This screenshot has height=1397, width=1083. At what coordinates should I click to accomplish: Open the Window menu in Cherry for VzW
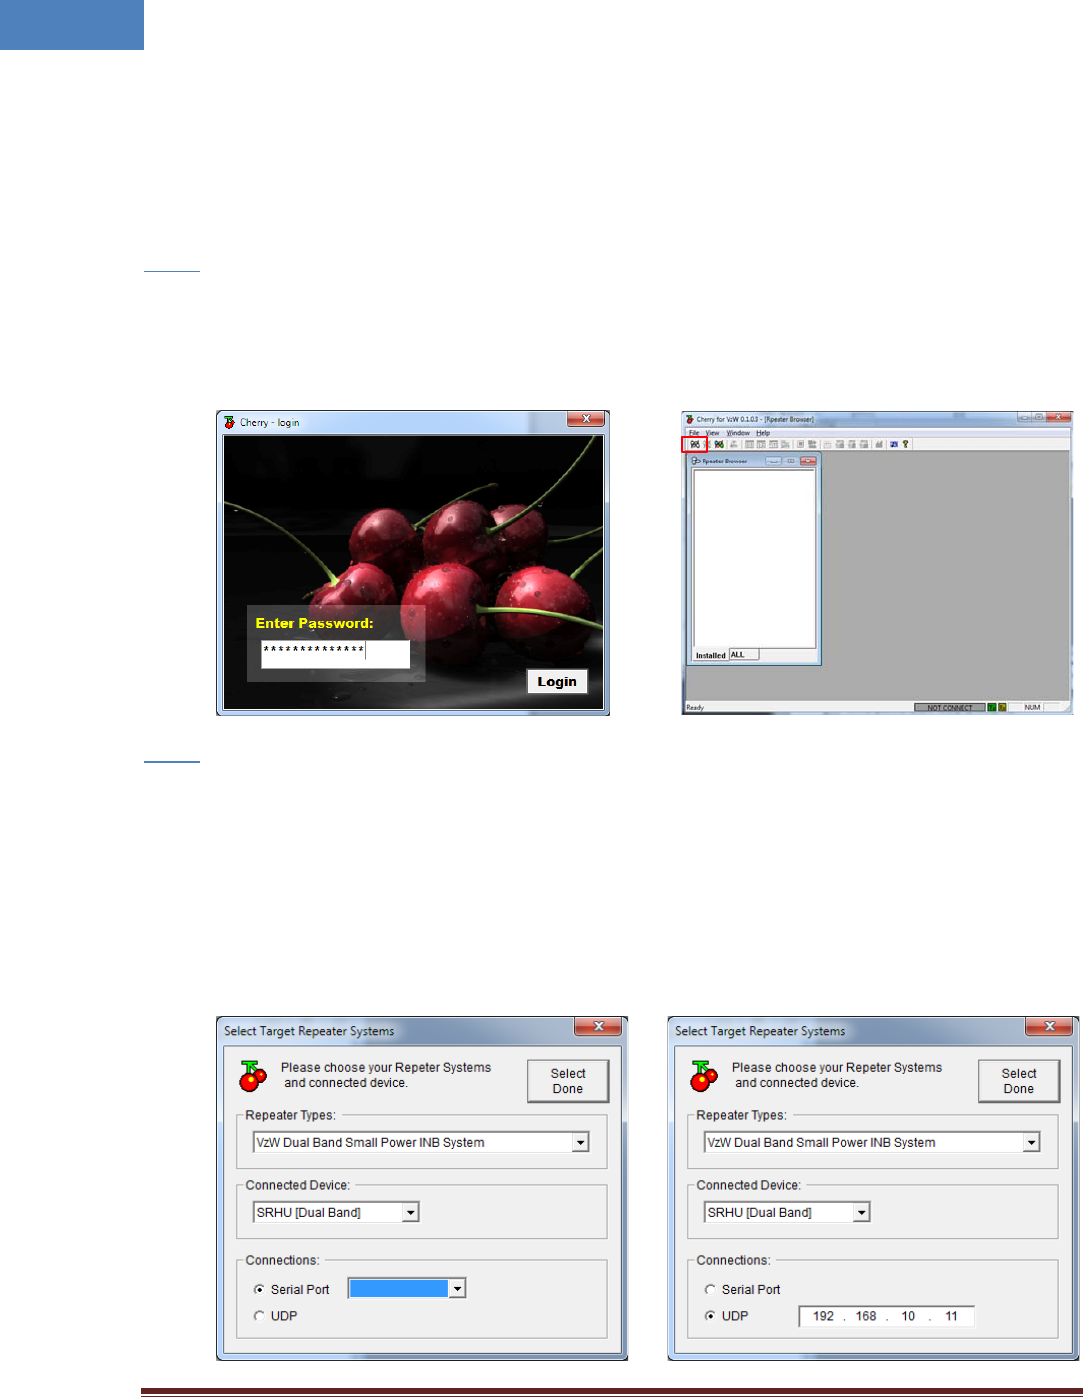coord(738,433)
